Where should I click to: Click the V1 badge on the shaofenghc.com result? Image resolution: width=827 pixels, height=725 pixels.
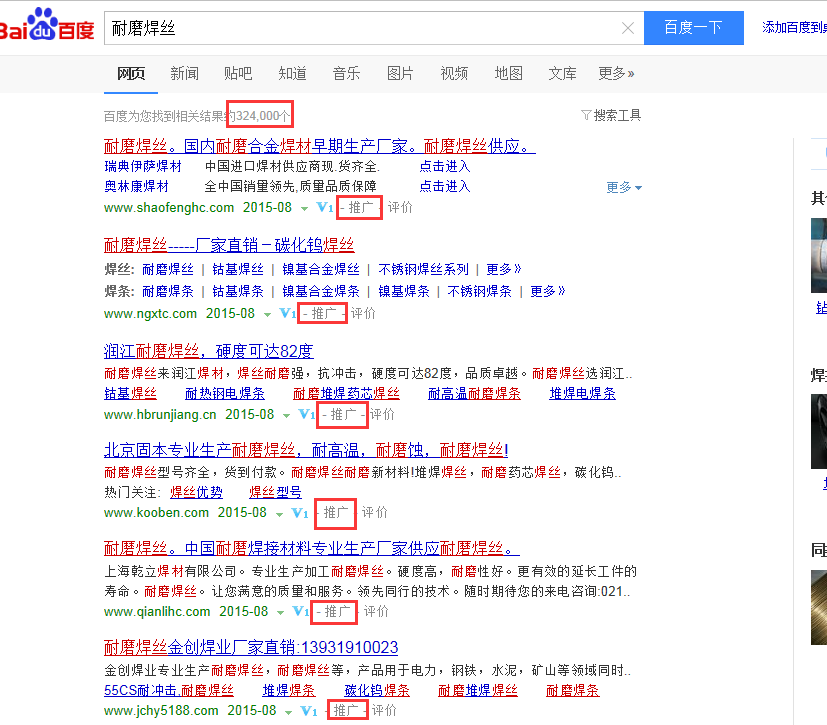322,207
